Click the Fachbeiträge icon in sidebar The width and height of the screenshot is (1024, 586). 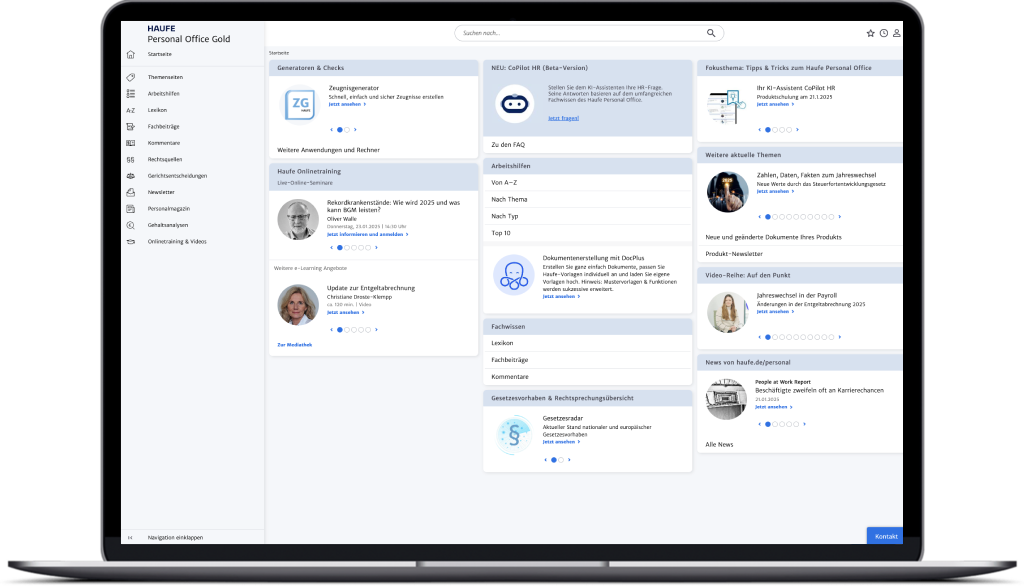(131, 127)
